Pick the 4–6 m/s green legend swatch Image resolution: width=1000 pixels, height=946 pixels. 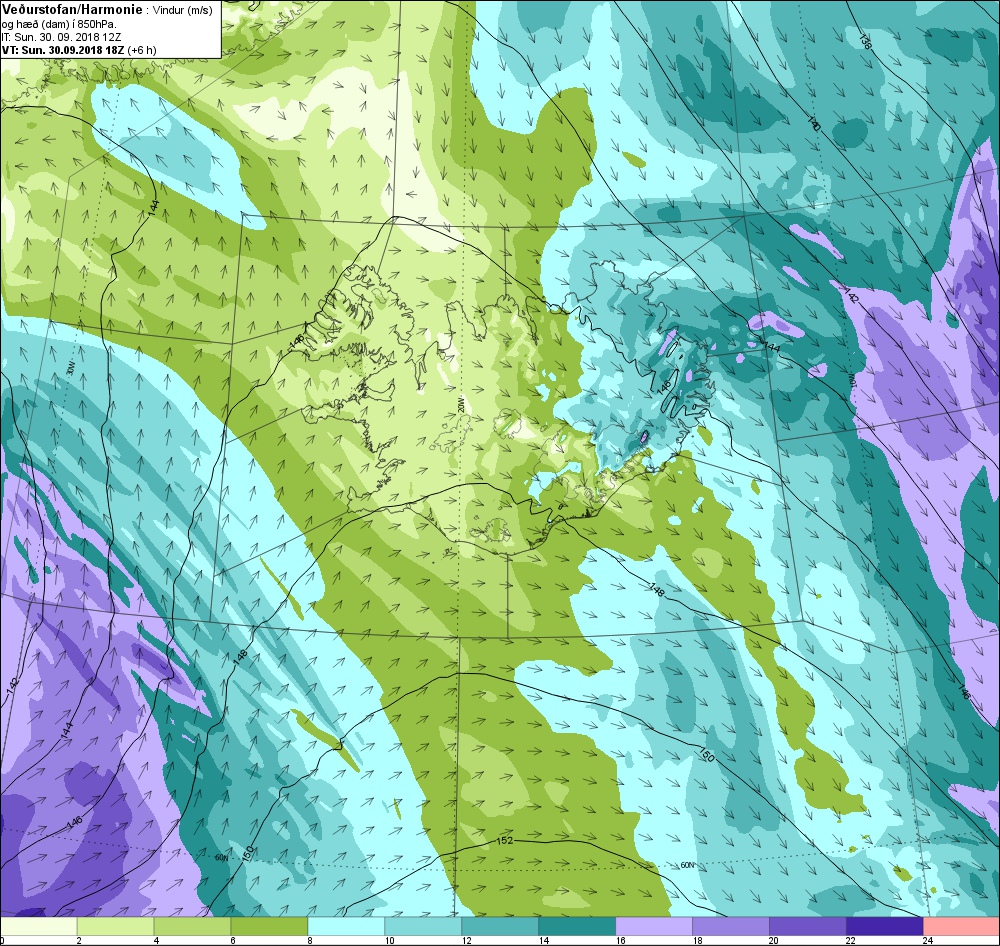tap(193, 925)
